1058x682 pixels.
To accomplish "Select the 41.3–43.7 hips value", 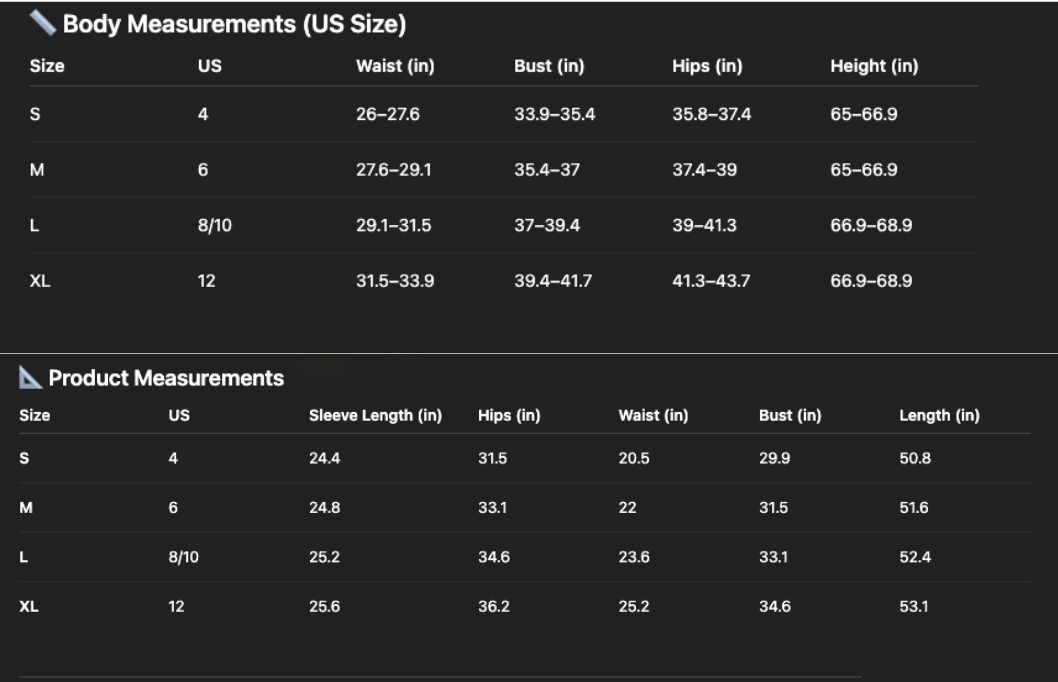I will (710, 281).
